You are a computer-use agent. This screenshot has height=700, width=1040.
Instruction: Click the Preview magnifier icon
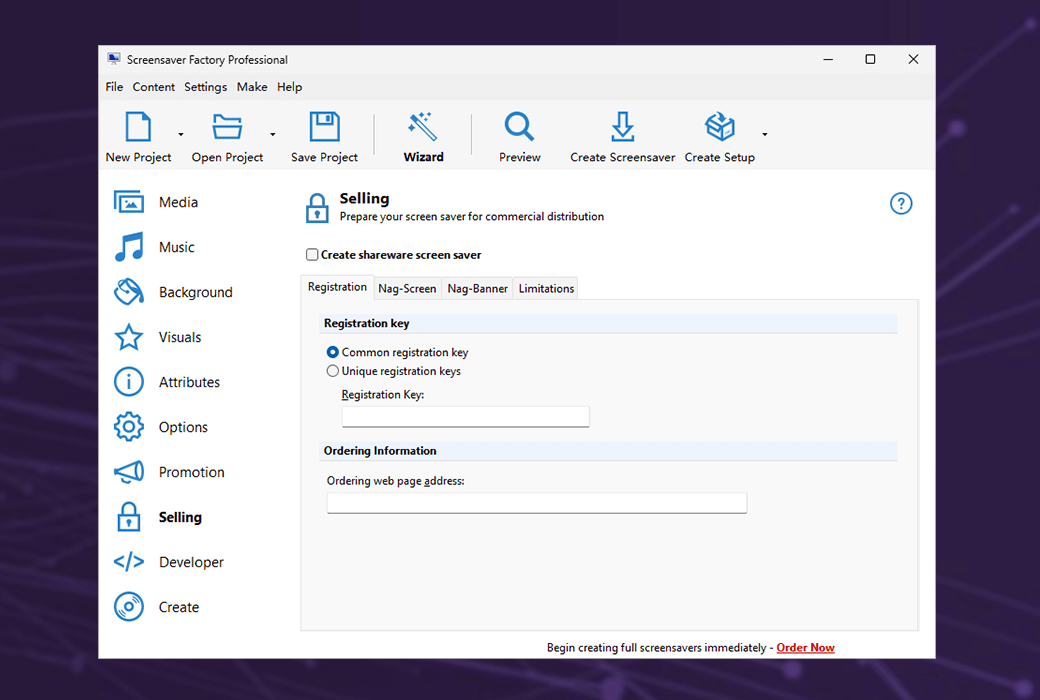pos(519,126)
